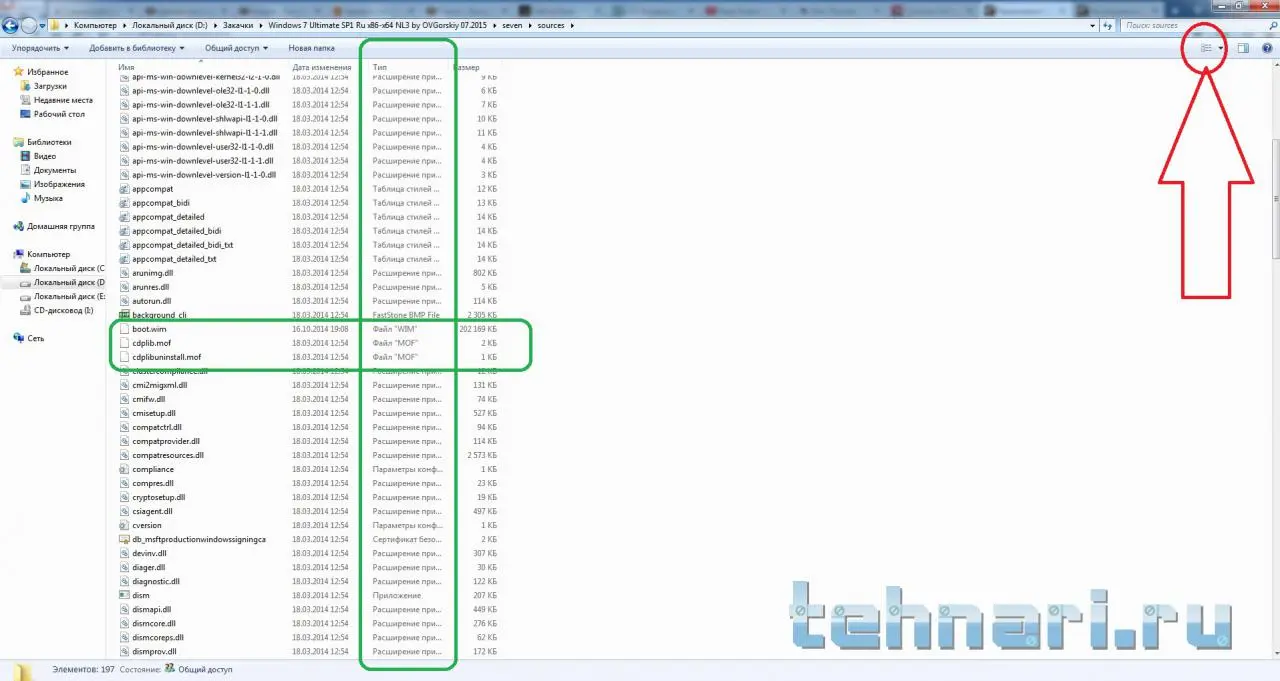The image size is (1280, 681).
Task: Select db_msftproductionwindowssigningca certificate icon
Action: (124, 539)
